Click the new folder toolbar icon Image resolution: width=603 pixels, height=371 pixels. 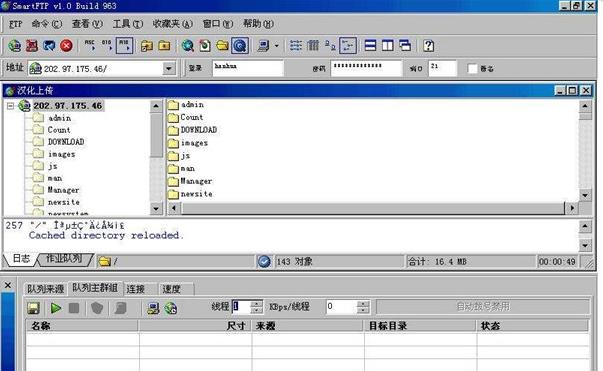tap(164, 46)
